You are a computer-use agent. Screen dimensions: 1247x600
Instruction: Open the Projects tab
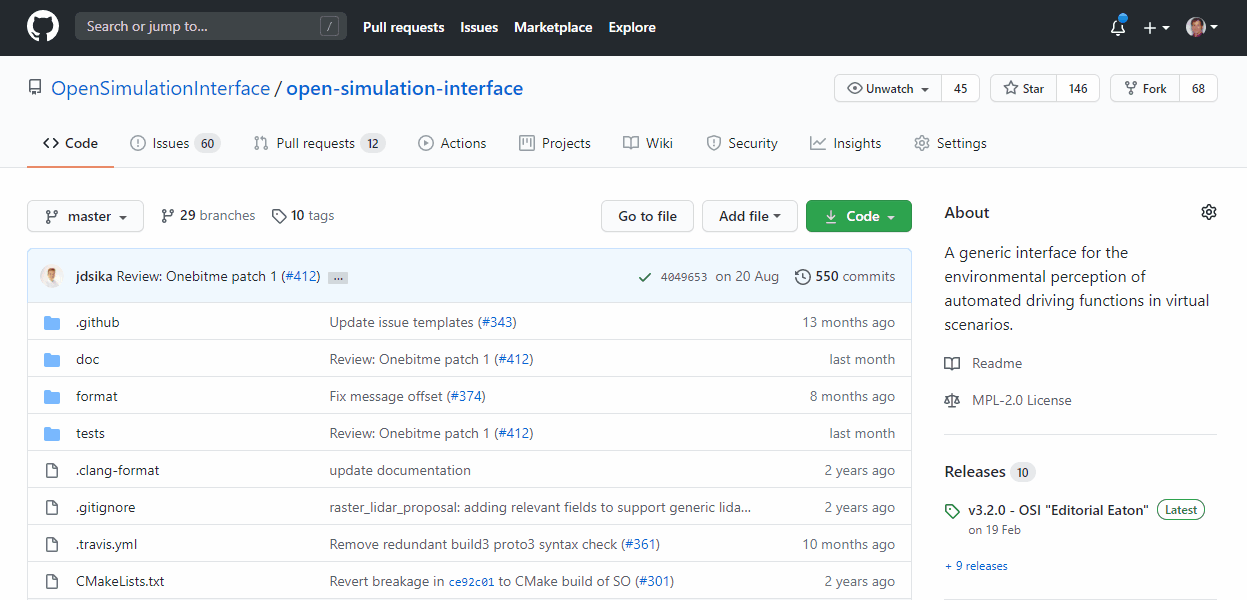[555, 143]
